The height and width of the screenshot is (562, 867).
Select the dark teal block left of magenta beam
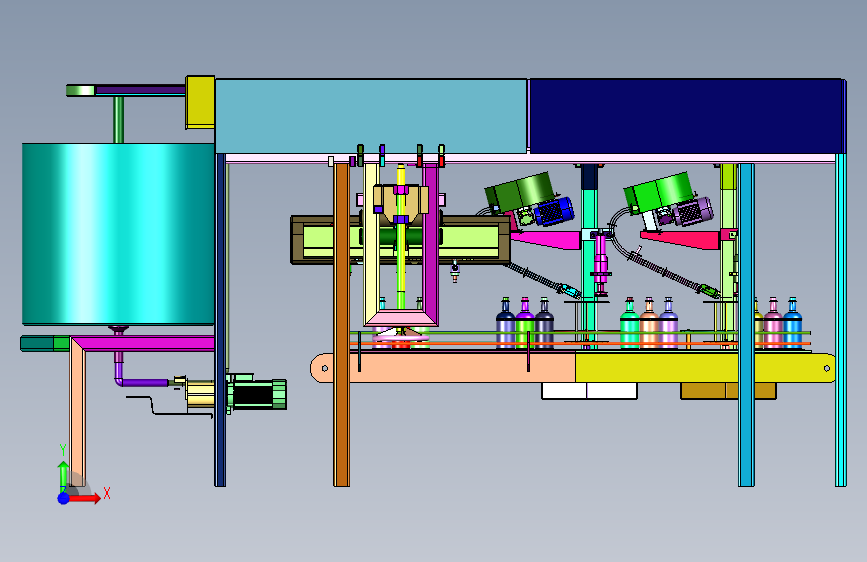[37, 343]
